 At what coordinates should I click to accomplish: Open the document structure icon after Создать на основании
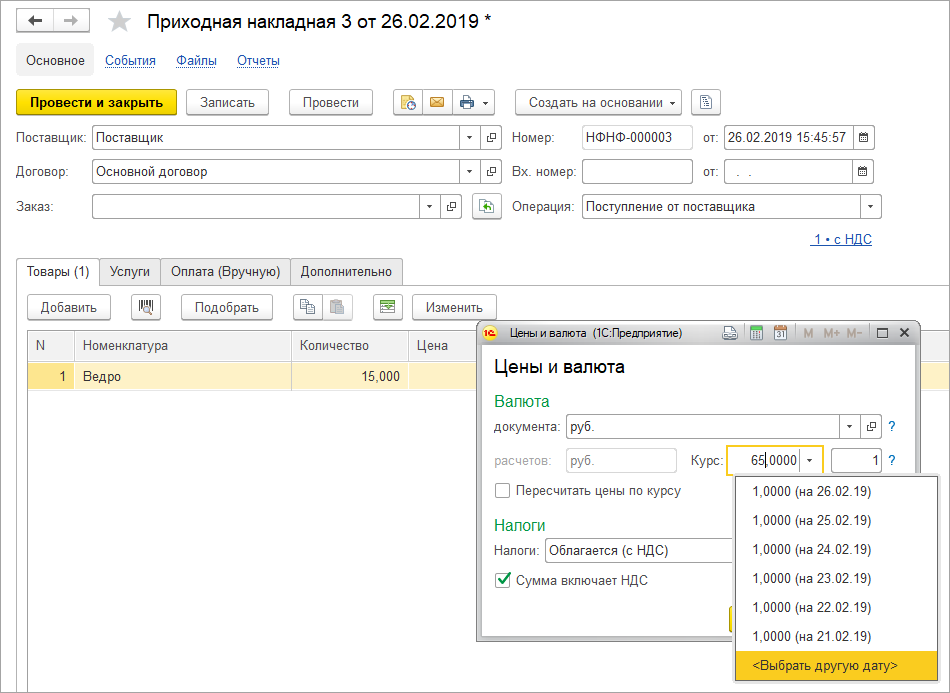click(706, 102)
